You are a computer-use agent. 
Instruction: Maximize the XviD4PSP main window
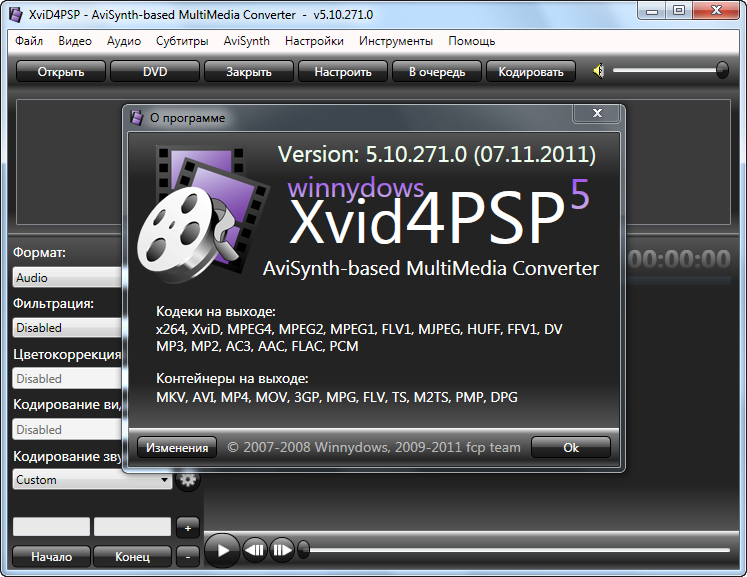pos(679,11)
